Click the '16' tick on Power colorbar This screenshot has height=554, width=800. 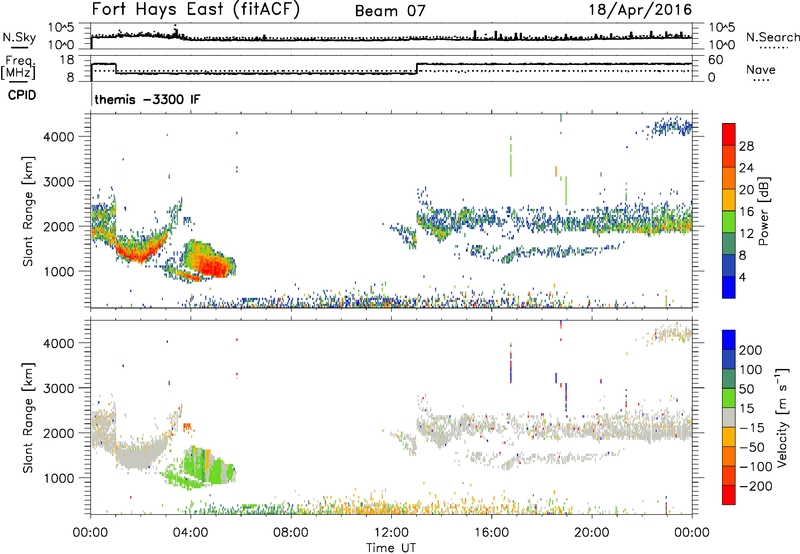click(746, 212)
